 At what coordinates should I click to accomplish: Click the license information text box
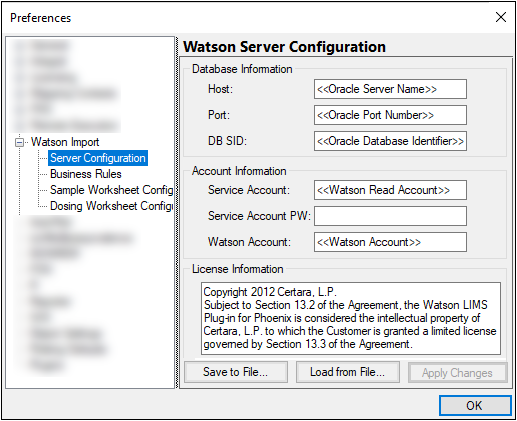tap(351, 318)
